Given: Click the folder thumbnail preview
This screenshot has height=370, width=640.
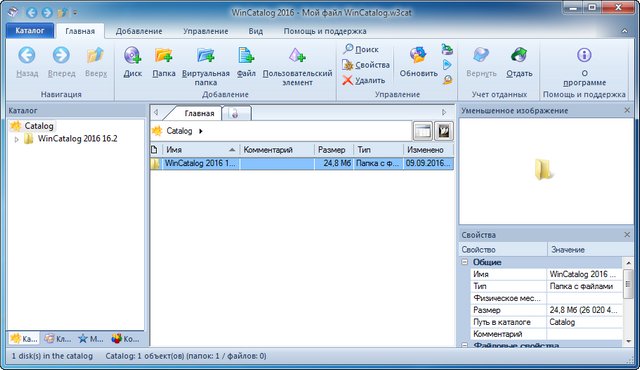Looking at the screenshot, I should point(543,170).
